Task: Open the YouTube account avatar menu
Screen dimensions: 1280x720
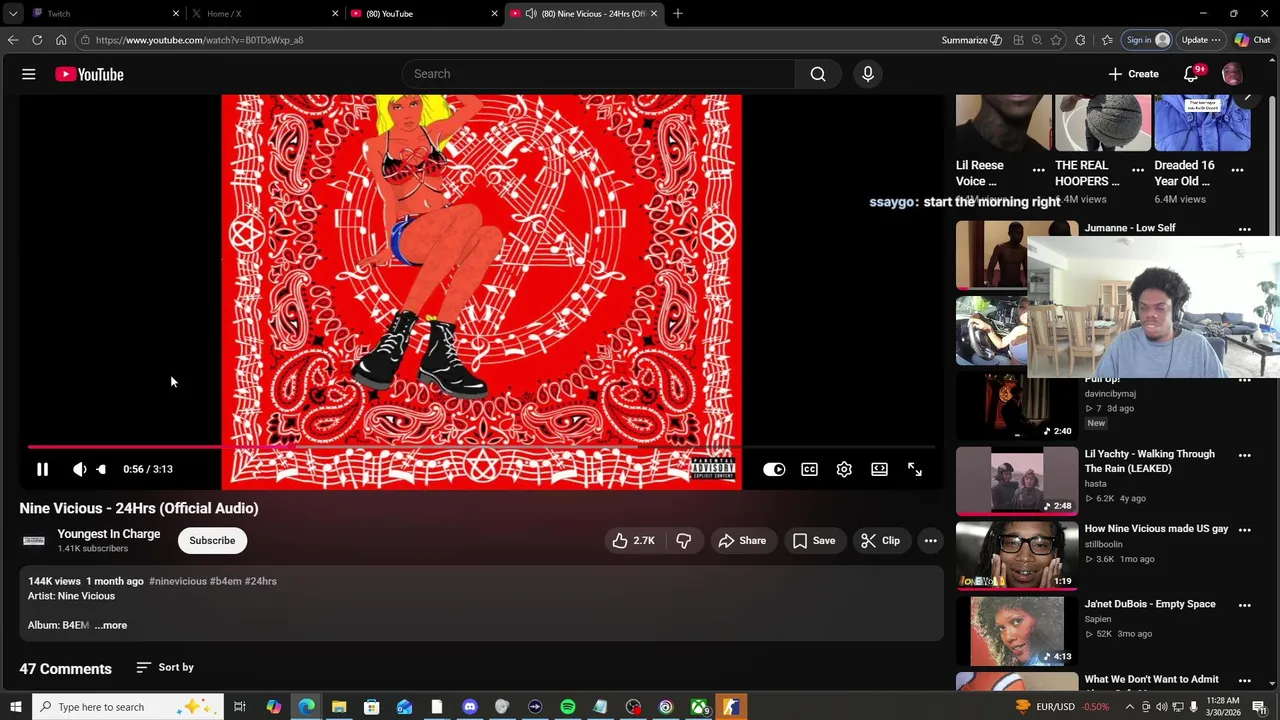Action: (1232, 74)
